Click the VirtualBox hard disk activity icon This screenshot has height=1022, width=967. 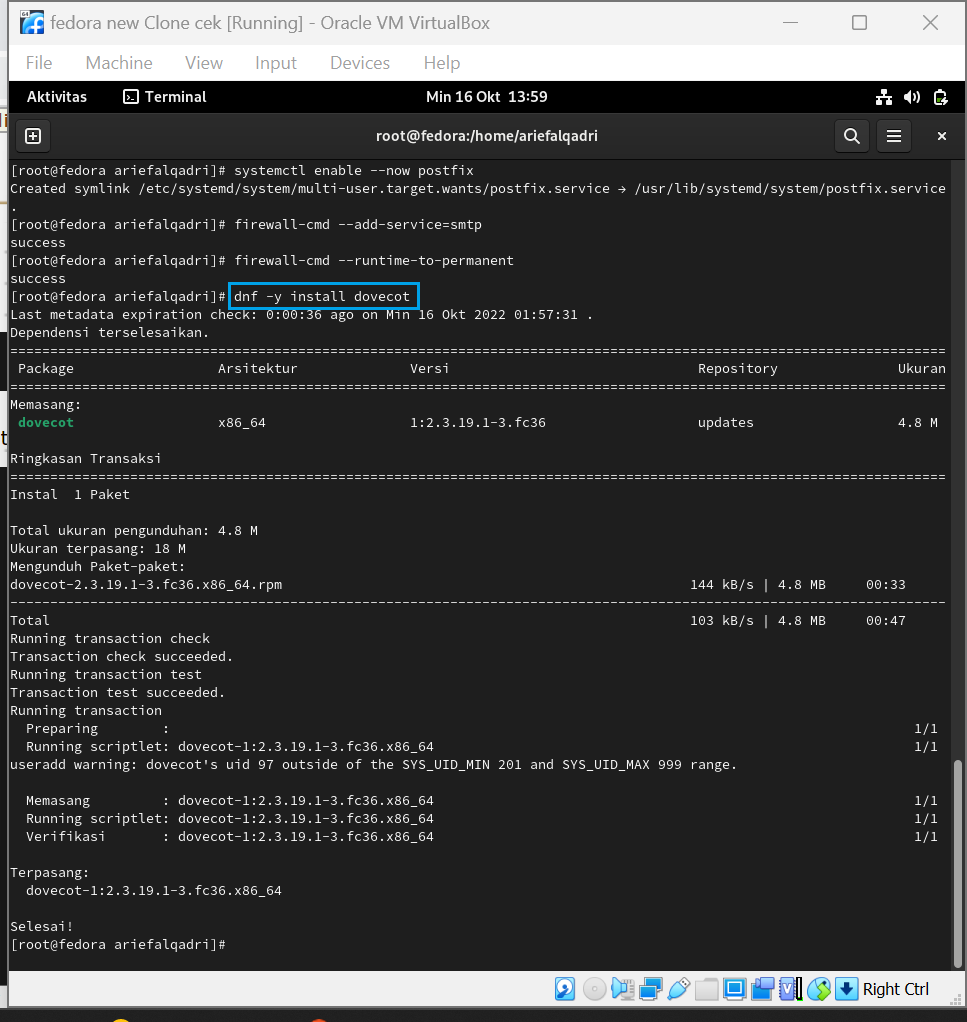pos(564,989)
